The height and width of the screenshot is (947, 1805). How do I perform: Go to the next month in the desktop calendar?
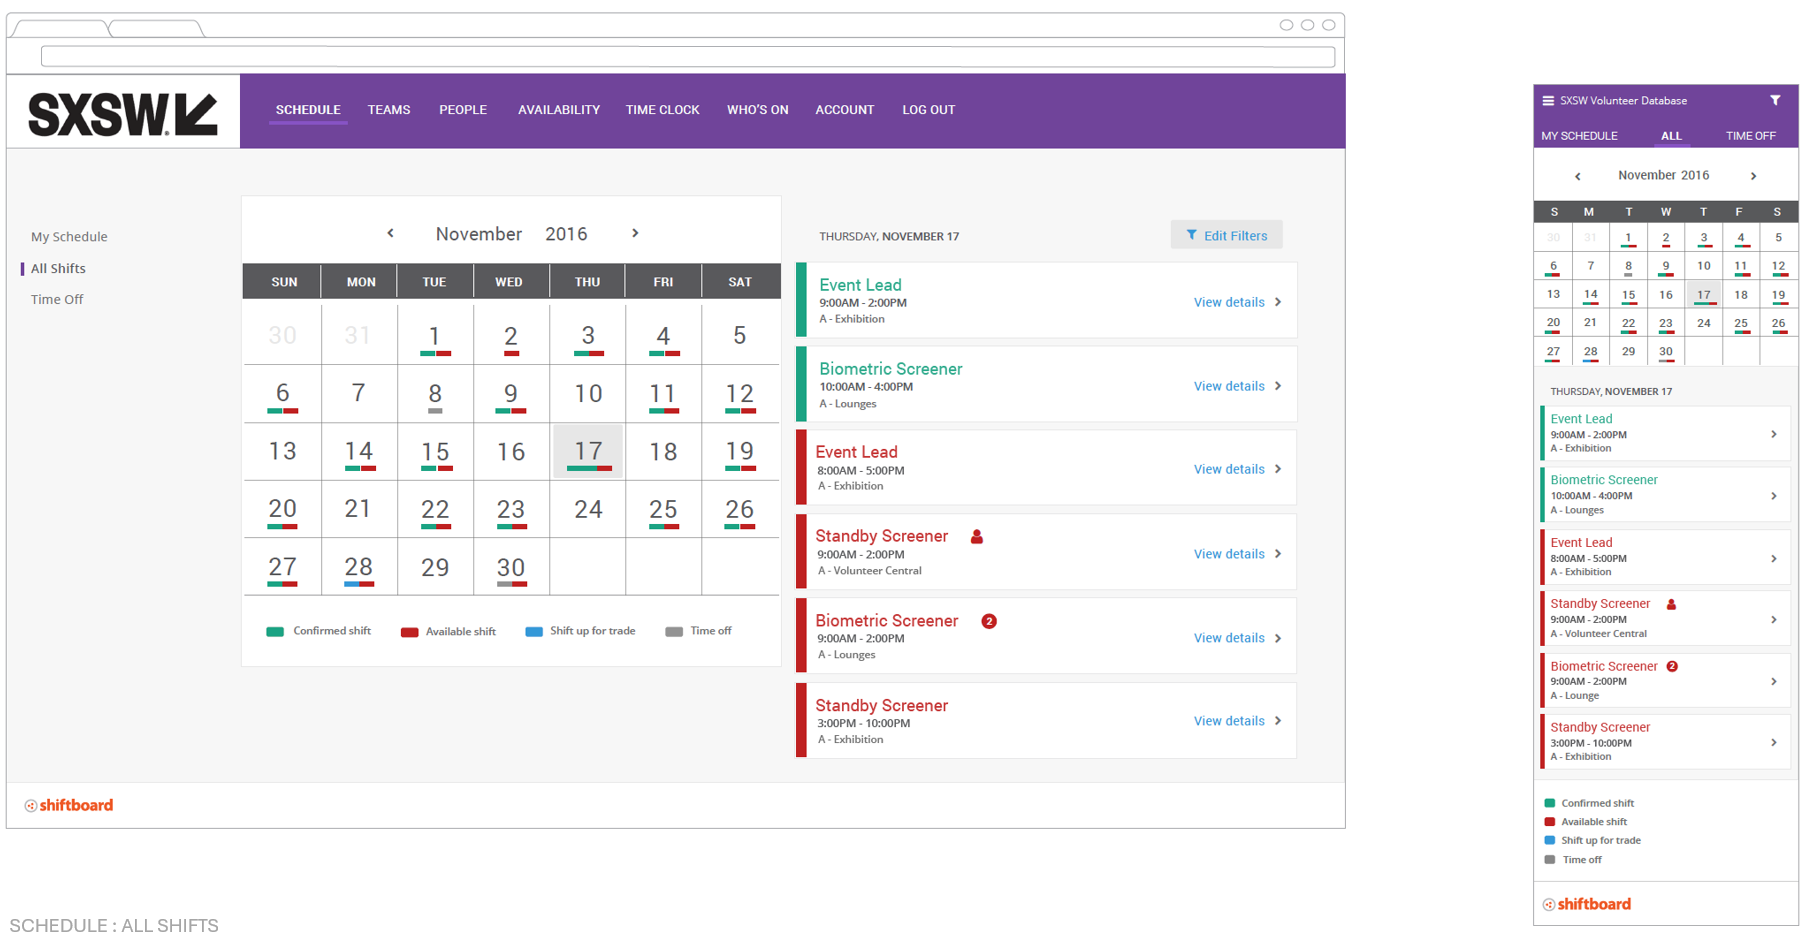[x=635, y=233]
